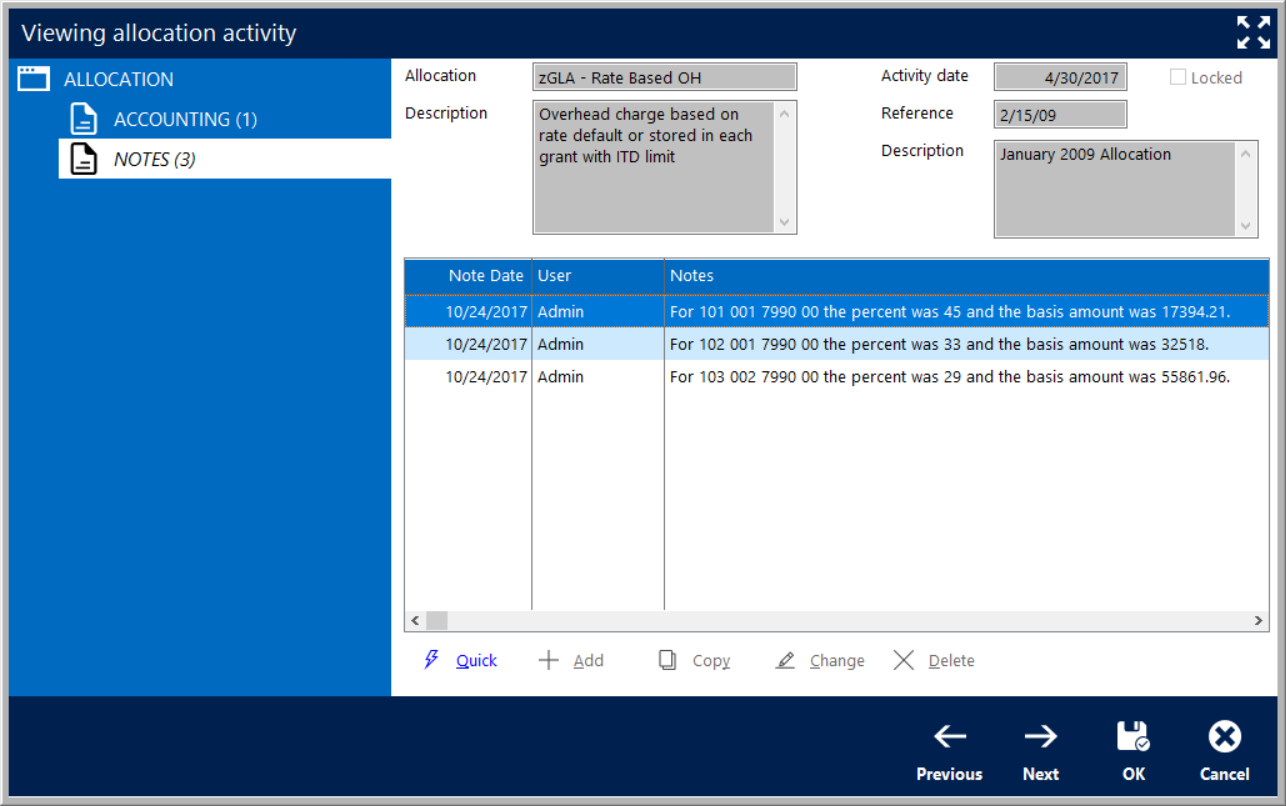Click the Reference field 2/15/09

click(x=1059, y=115)
